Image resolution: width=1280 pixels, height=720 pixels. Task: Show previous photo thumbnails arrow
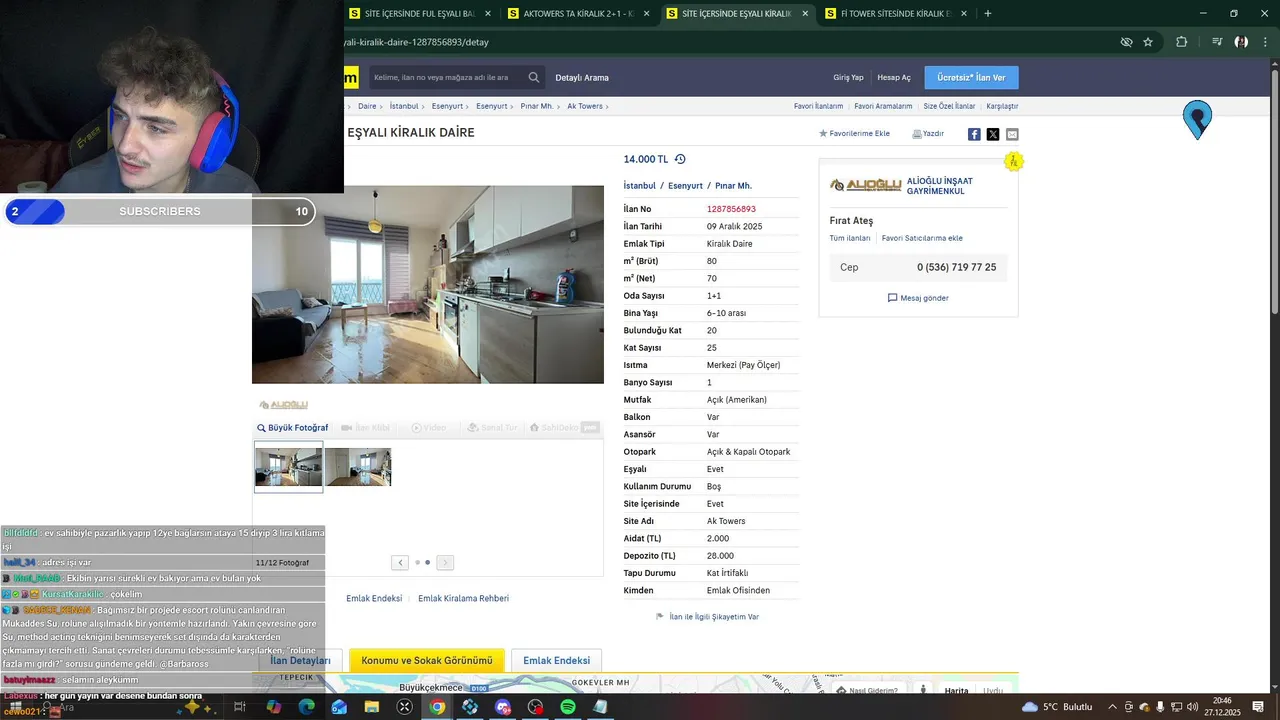pyautogui.click(x=400, y=562)
